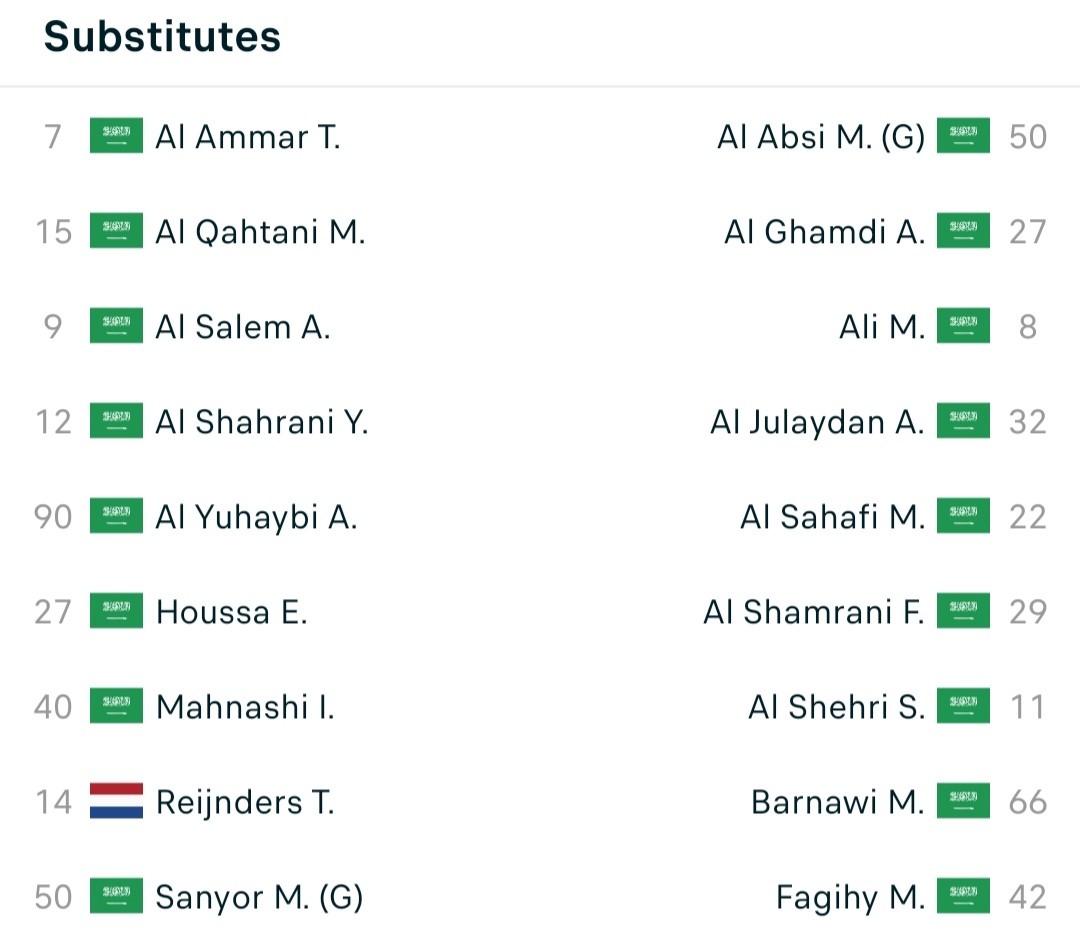Select substitute Al Shamrani F.
Viewport: 1080px width, 950px height.
point(813,612)
